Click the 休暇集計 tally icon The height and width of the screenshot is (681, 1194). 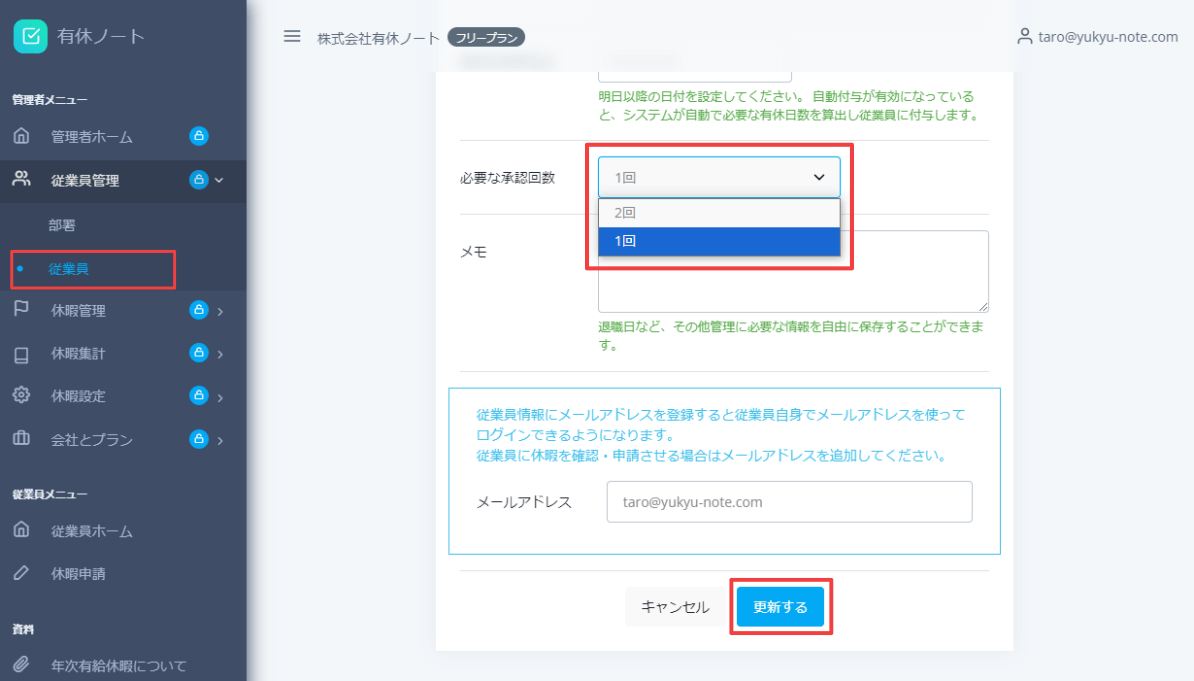[22, 352]
